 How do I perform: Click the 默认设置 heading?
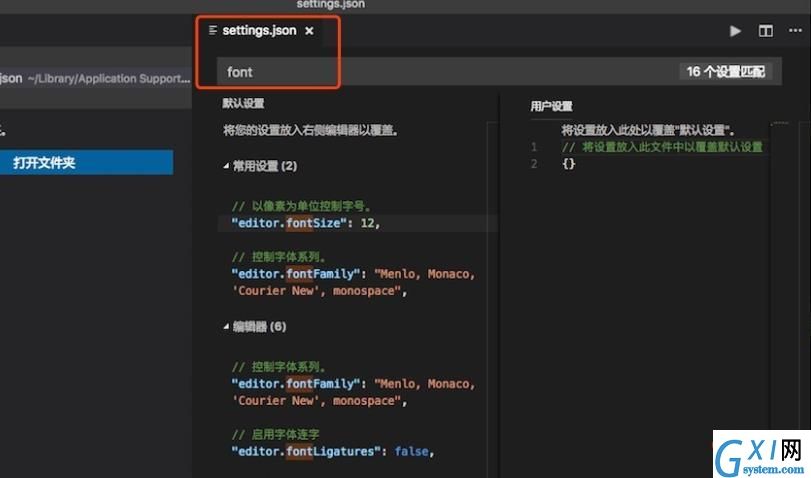point(244,103)
